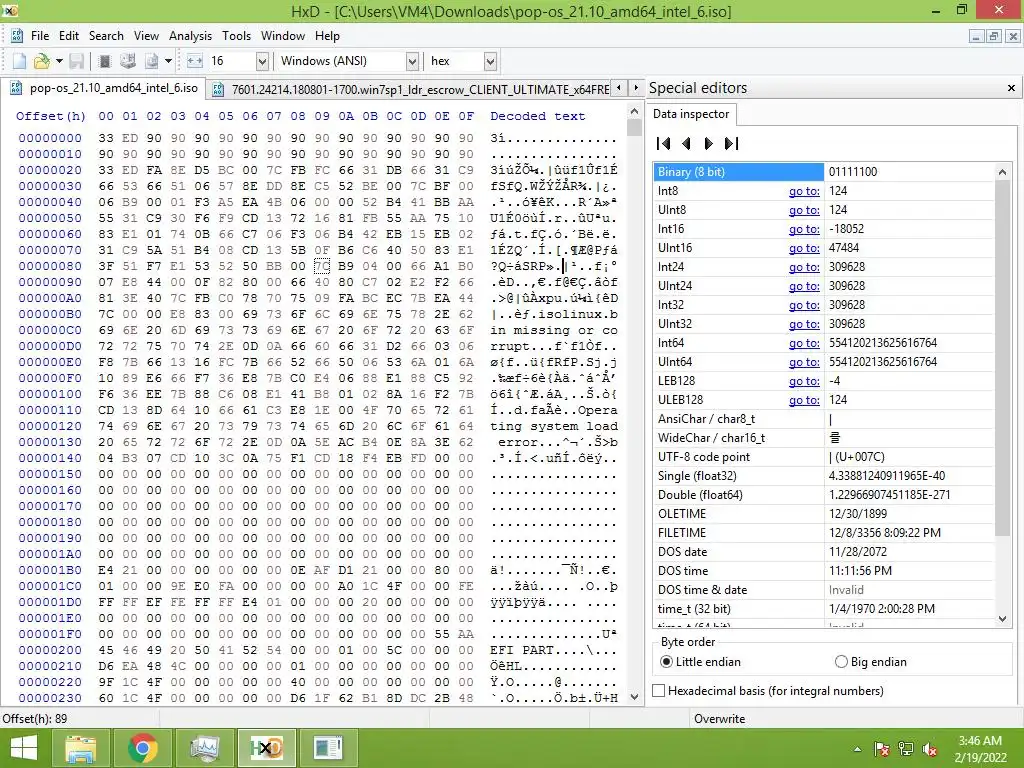Click hex editor scroll down arrow
The image size is (1024, 768).
point(633,697)
